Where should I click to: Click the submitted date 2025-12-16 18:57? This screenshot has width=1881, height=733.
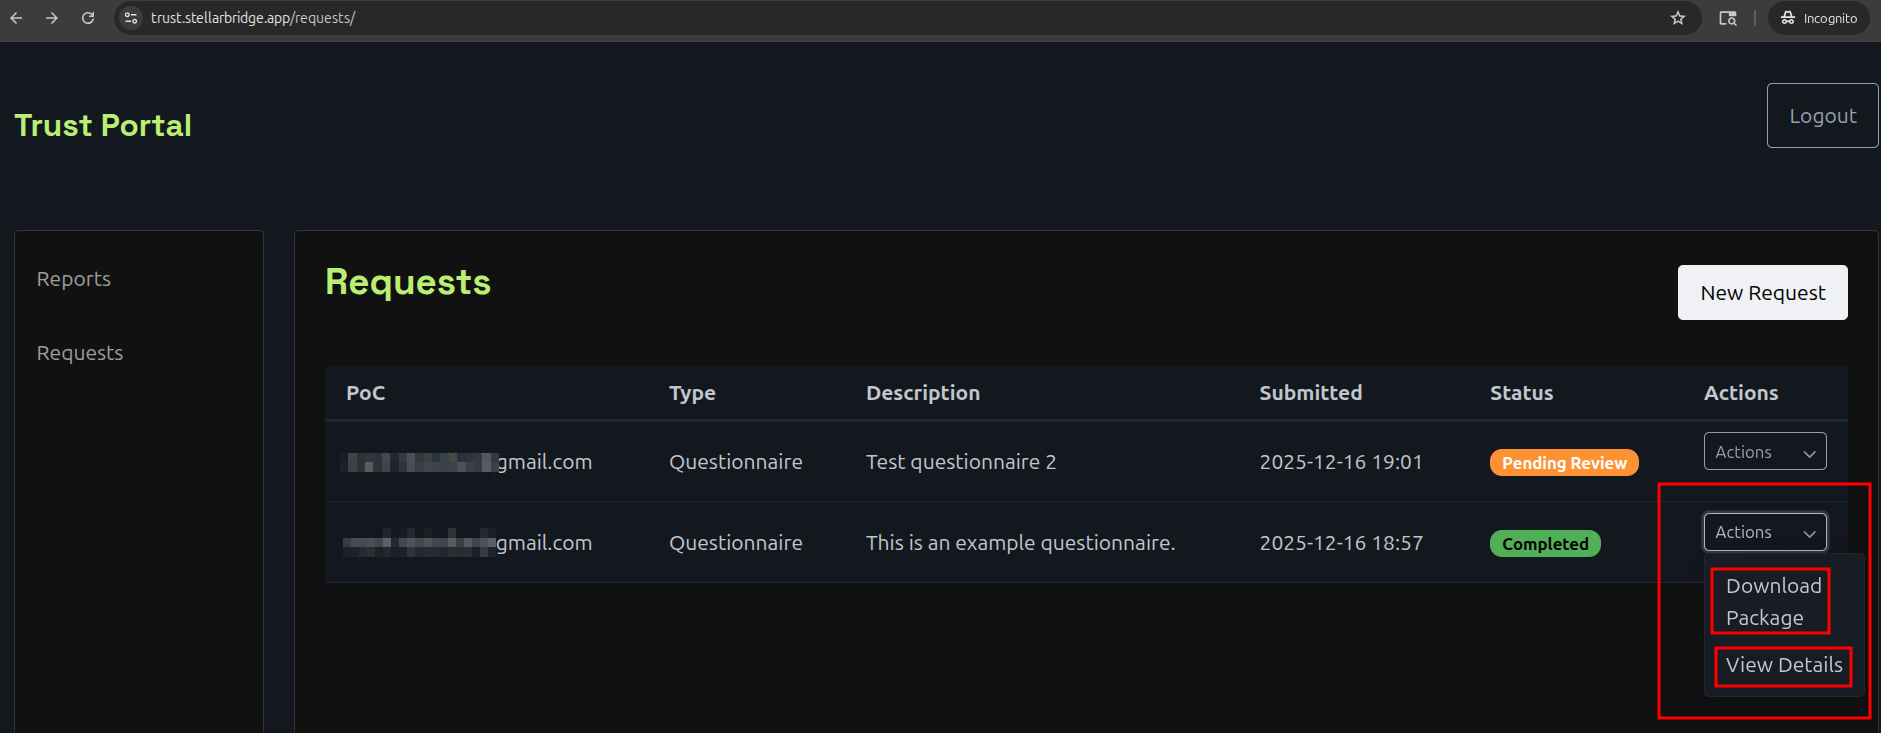pos(1340,543)
